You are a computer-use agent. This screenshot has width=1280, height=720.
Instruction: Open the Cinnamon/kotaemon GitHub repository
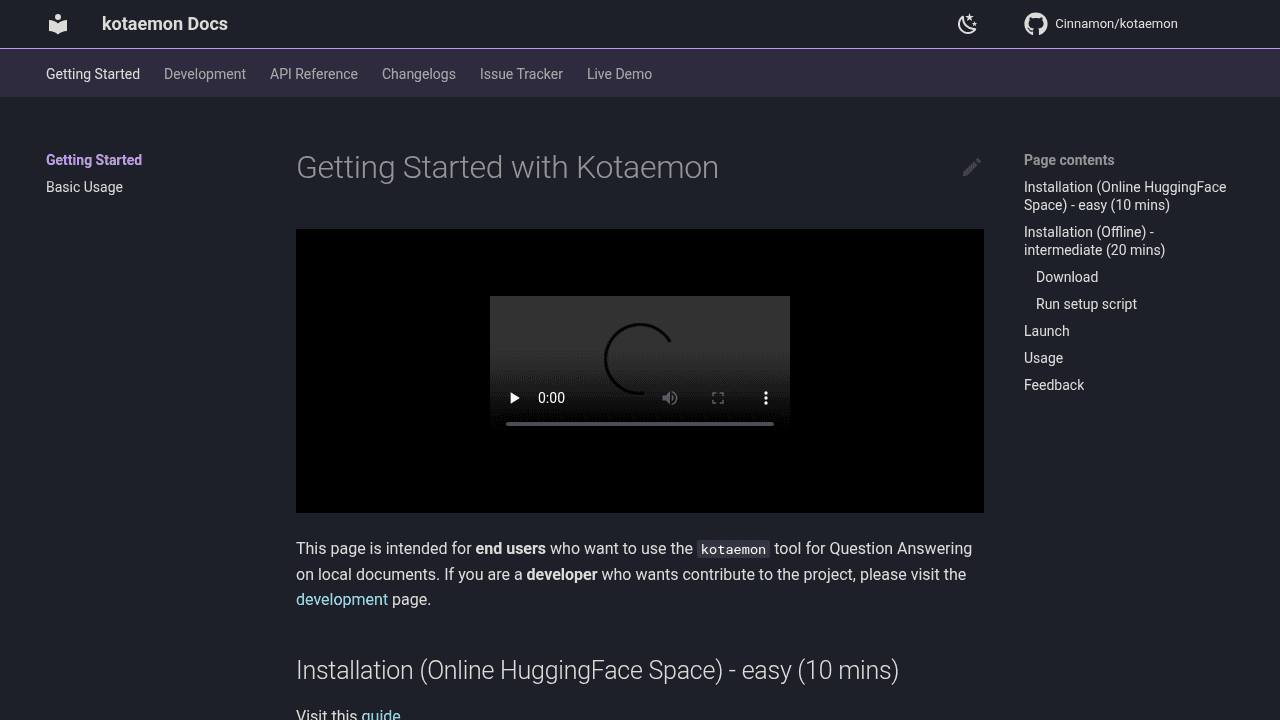[1100, 24]
